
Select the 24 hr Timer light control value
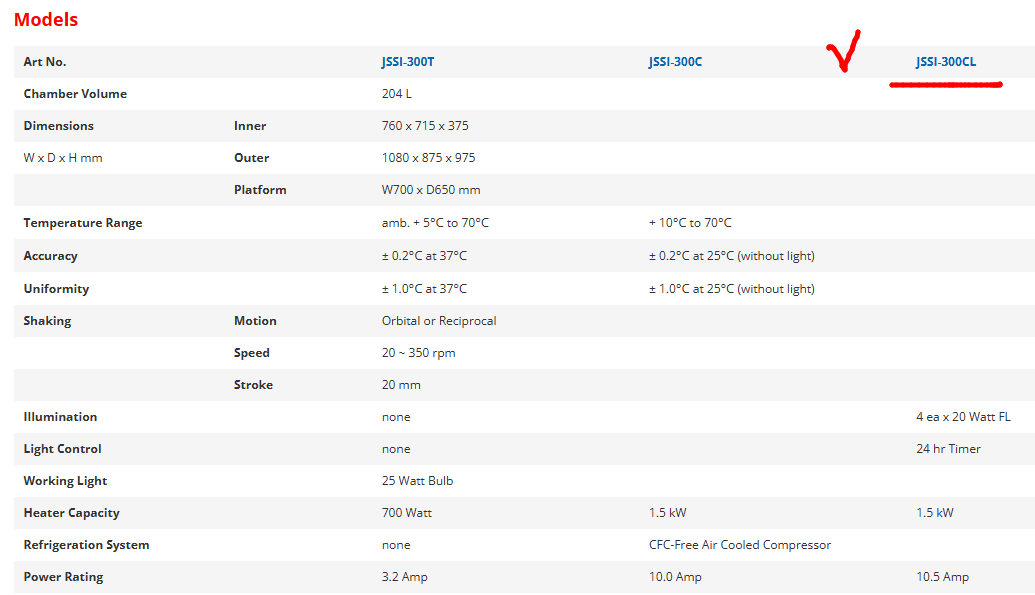coord(948,449)
